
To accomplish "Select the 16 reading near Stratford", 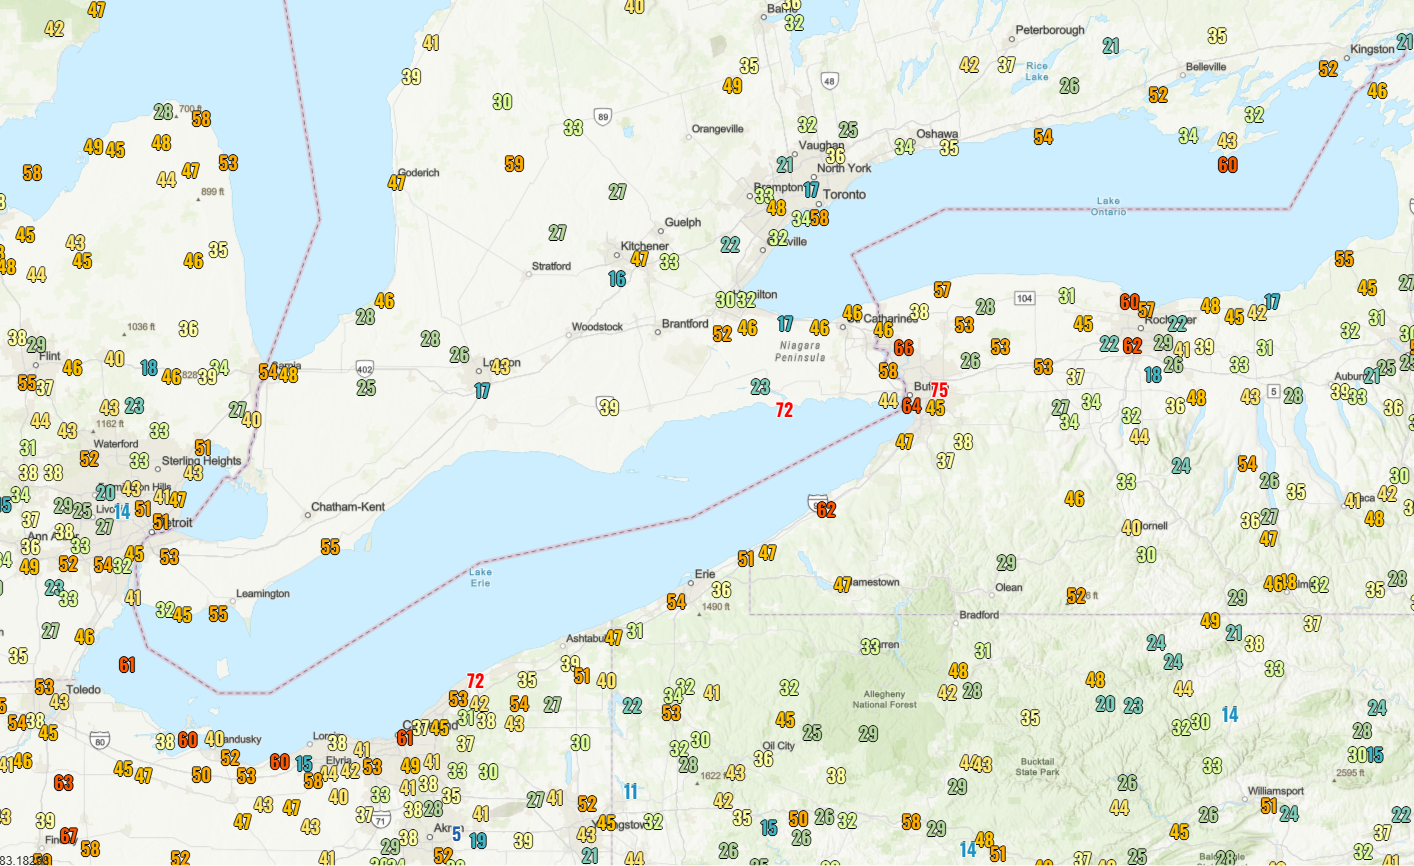I will tap(617, 279).
